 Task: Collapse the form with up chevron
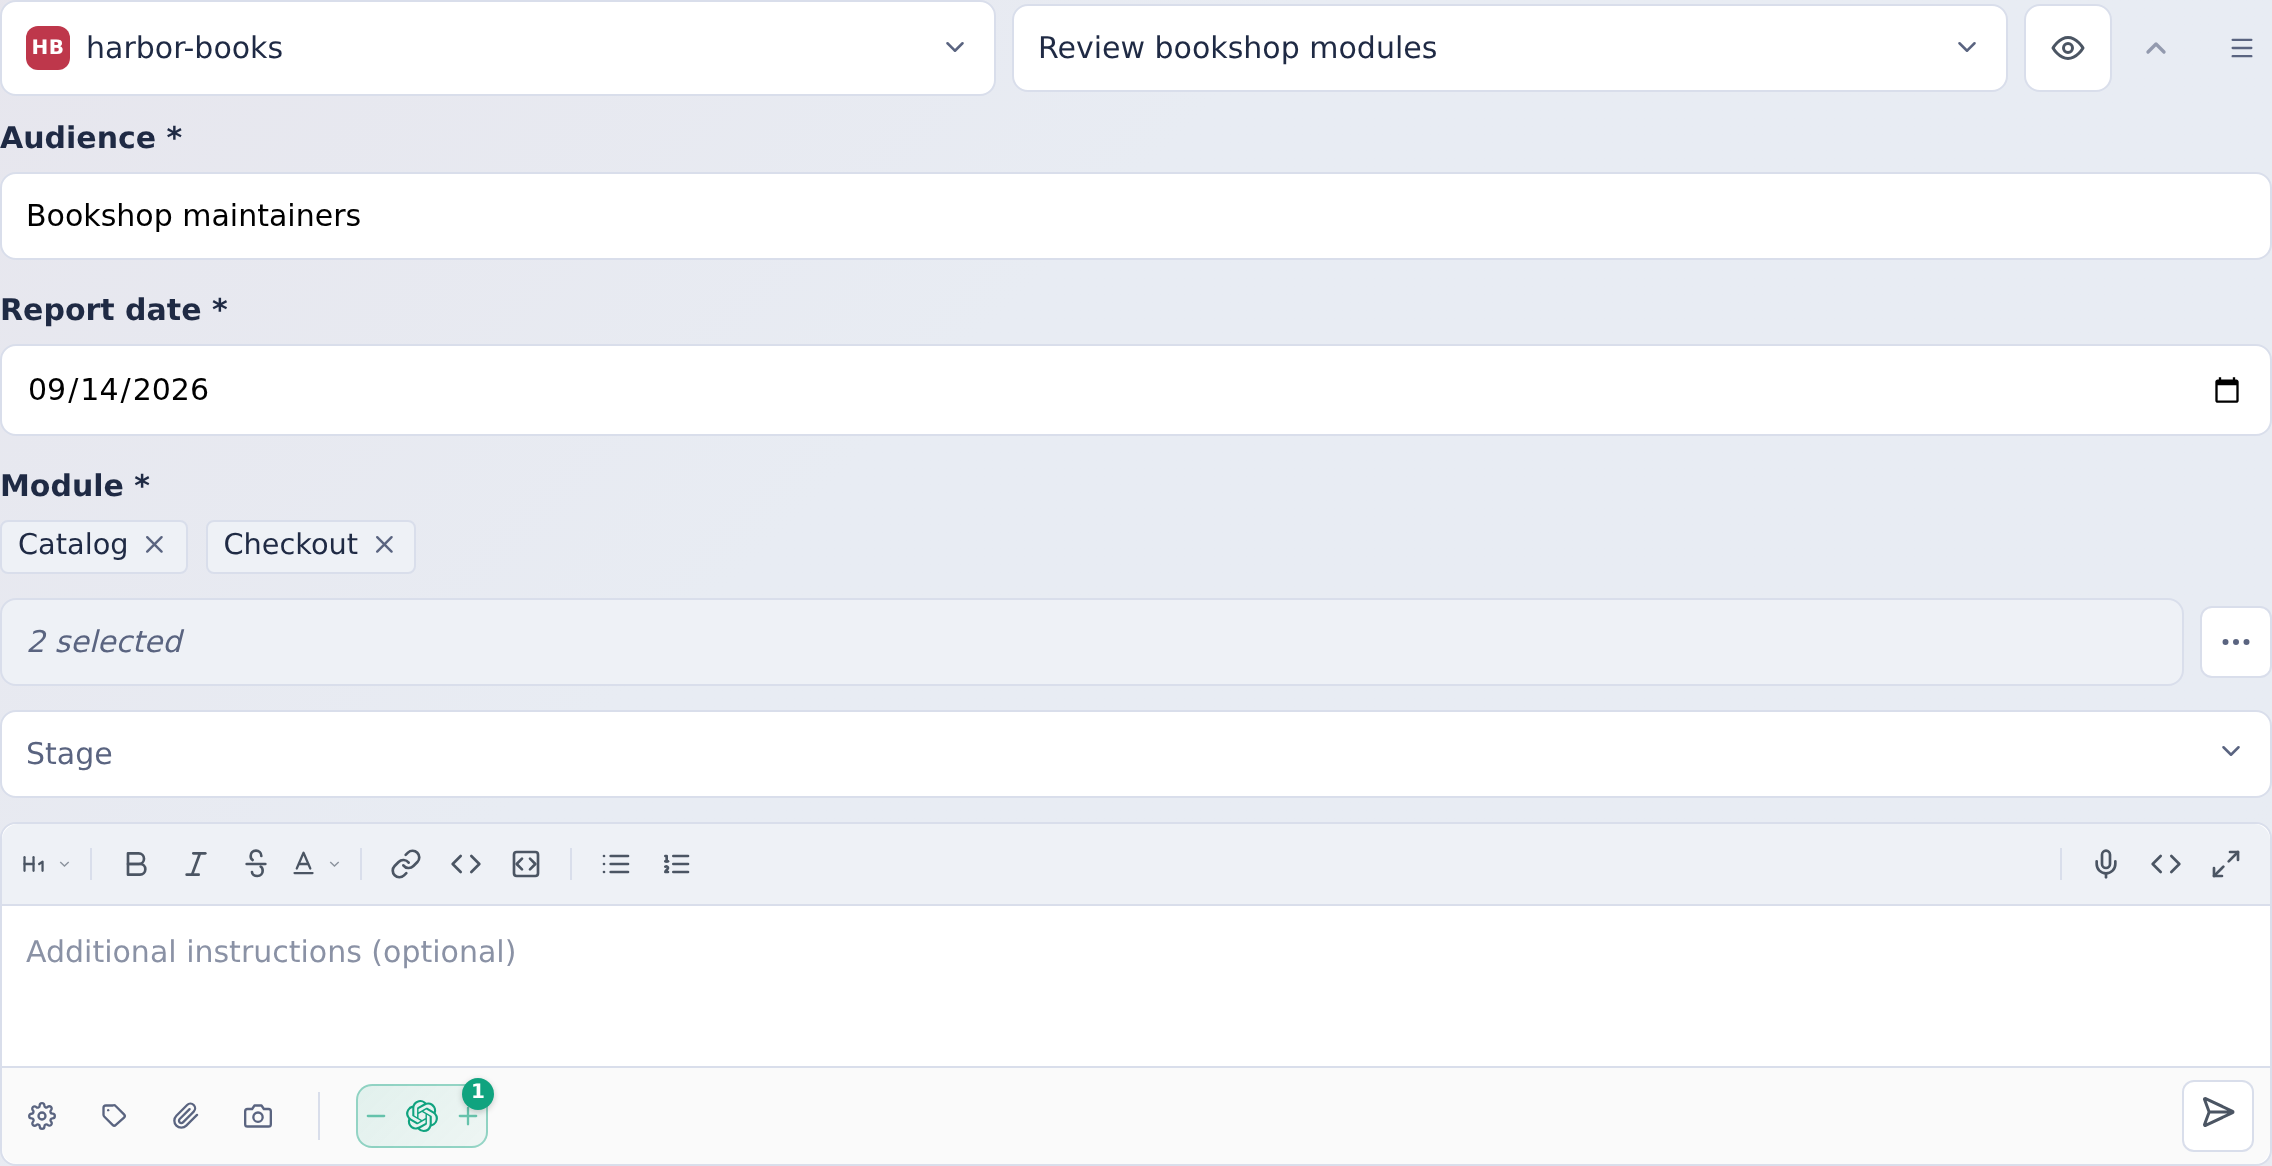[2156, 48]
